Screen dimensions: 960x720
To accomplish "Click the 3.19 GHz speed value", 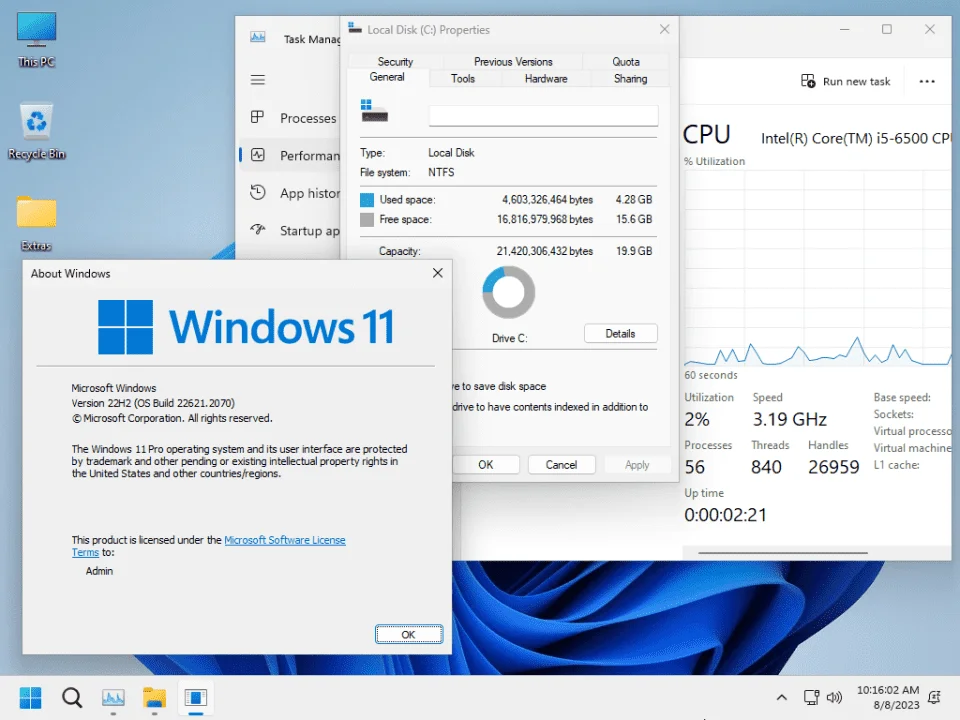I will 789,419.
